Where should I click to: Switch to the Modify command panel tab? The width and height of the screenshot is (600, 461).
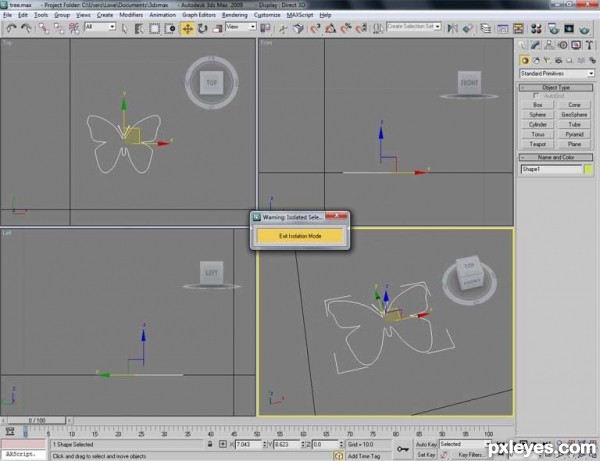[x=536, y=45]
